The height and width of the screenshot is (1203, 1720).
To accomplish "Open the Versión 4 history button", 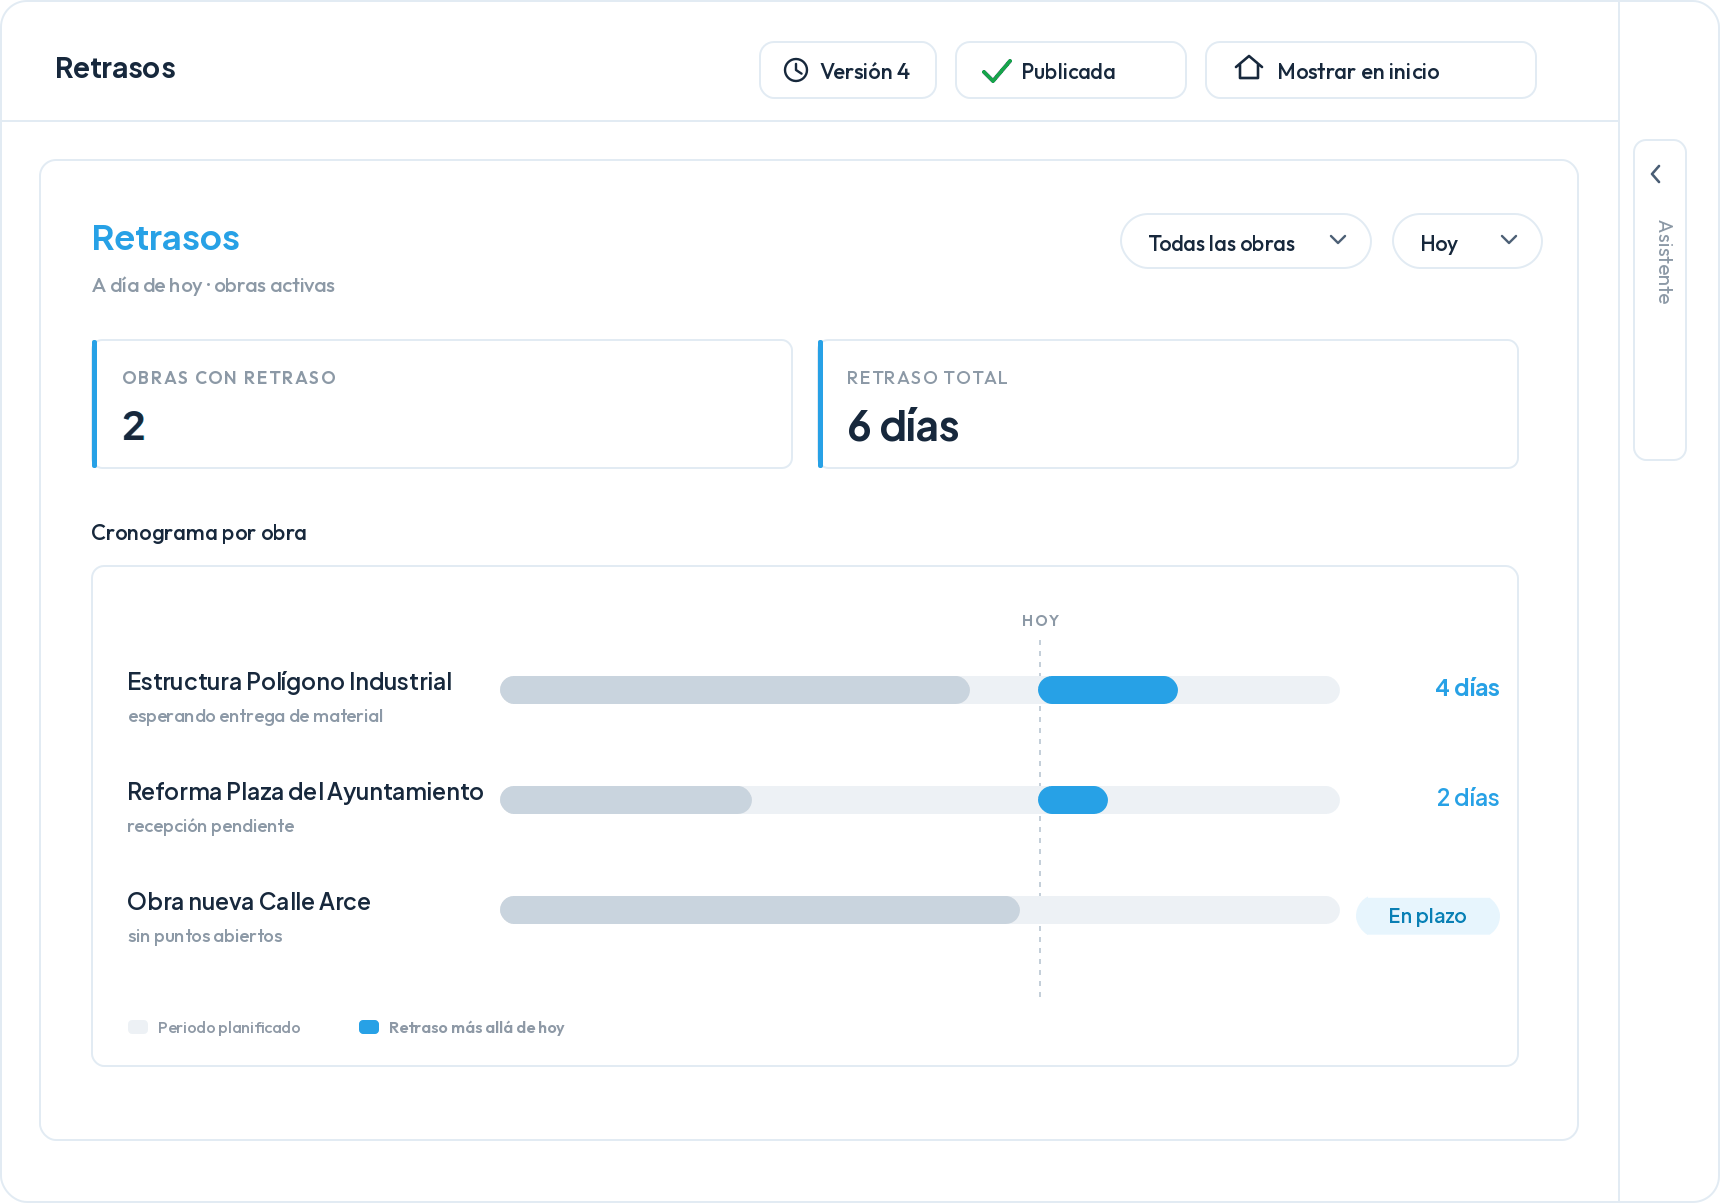I will coord(848,70).
